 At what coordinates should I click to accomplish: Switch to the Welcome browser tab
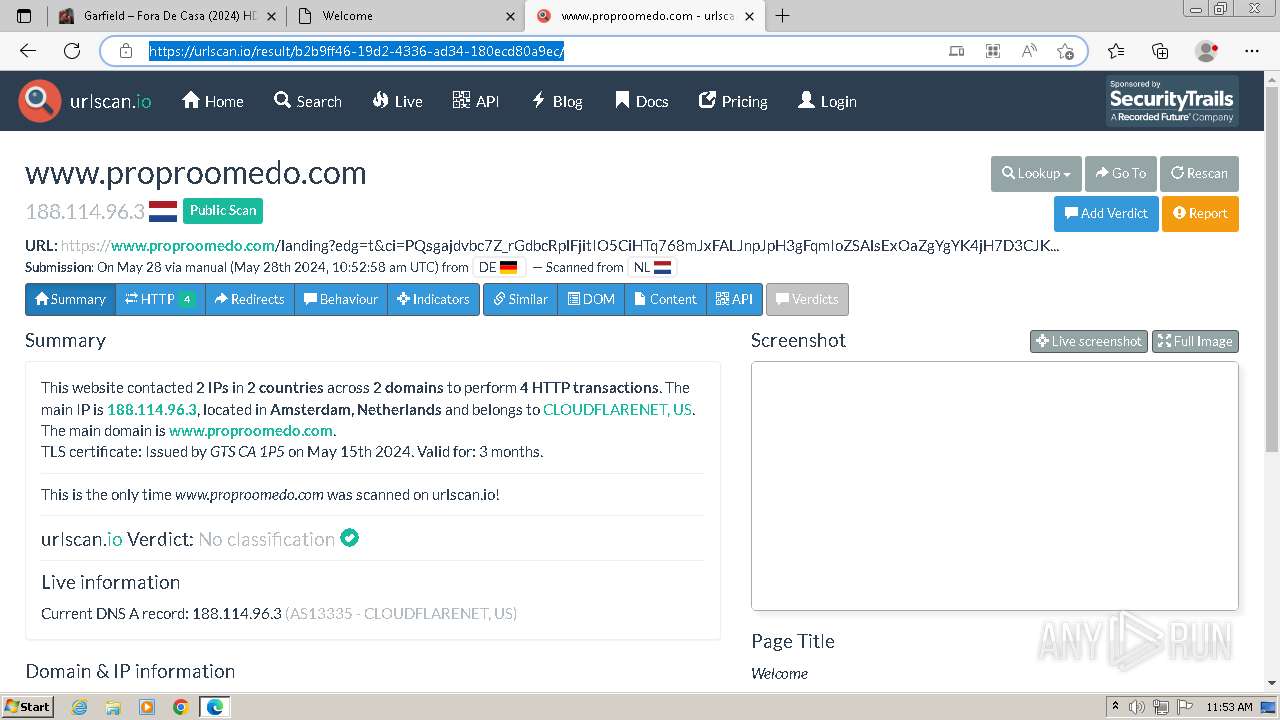tap(405, 16)
